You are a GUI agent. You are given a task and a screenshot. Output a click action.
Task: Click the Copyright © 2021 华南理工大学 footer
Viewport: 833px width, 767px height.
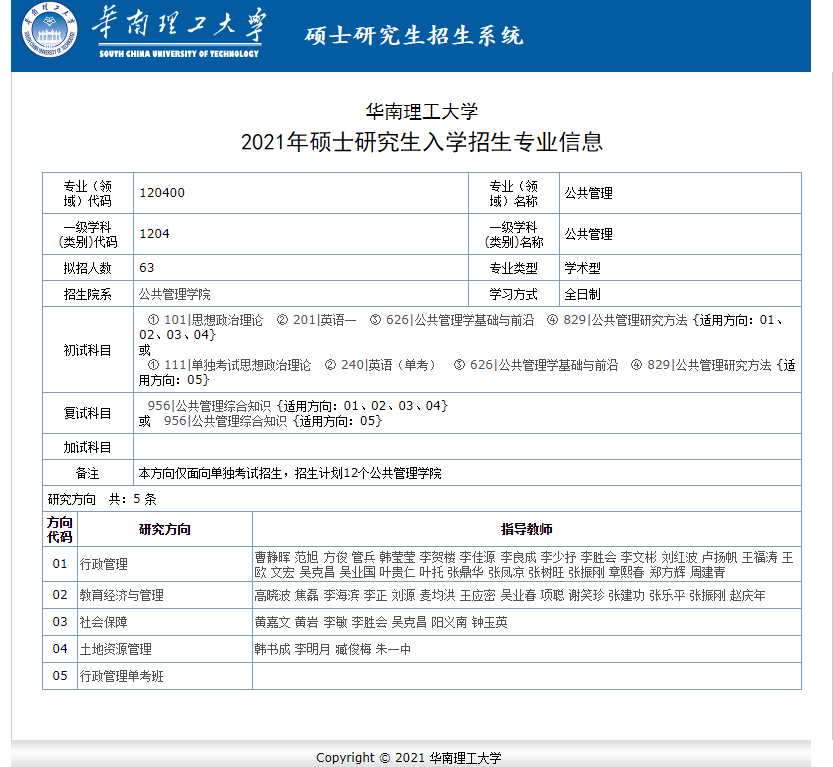point(409,757)
